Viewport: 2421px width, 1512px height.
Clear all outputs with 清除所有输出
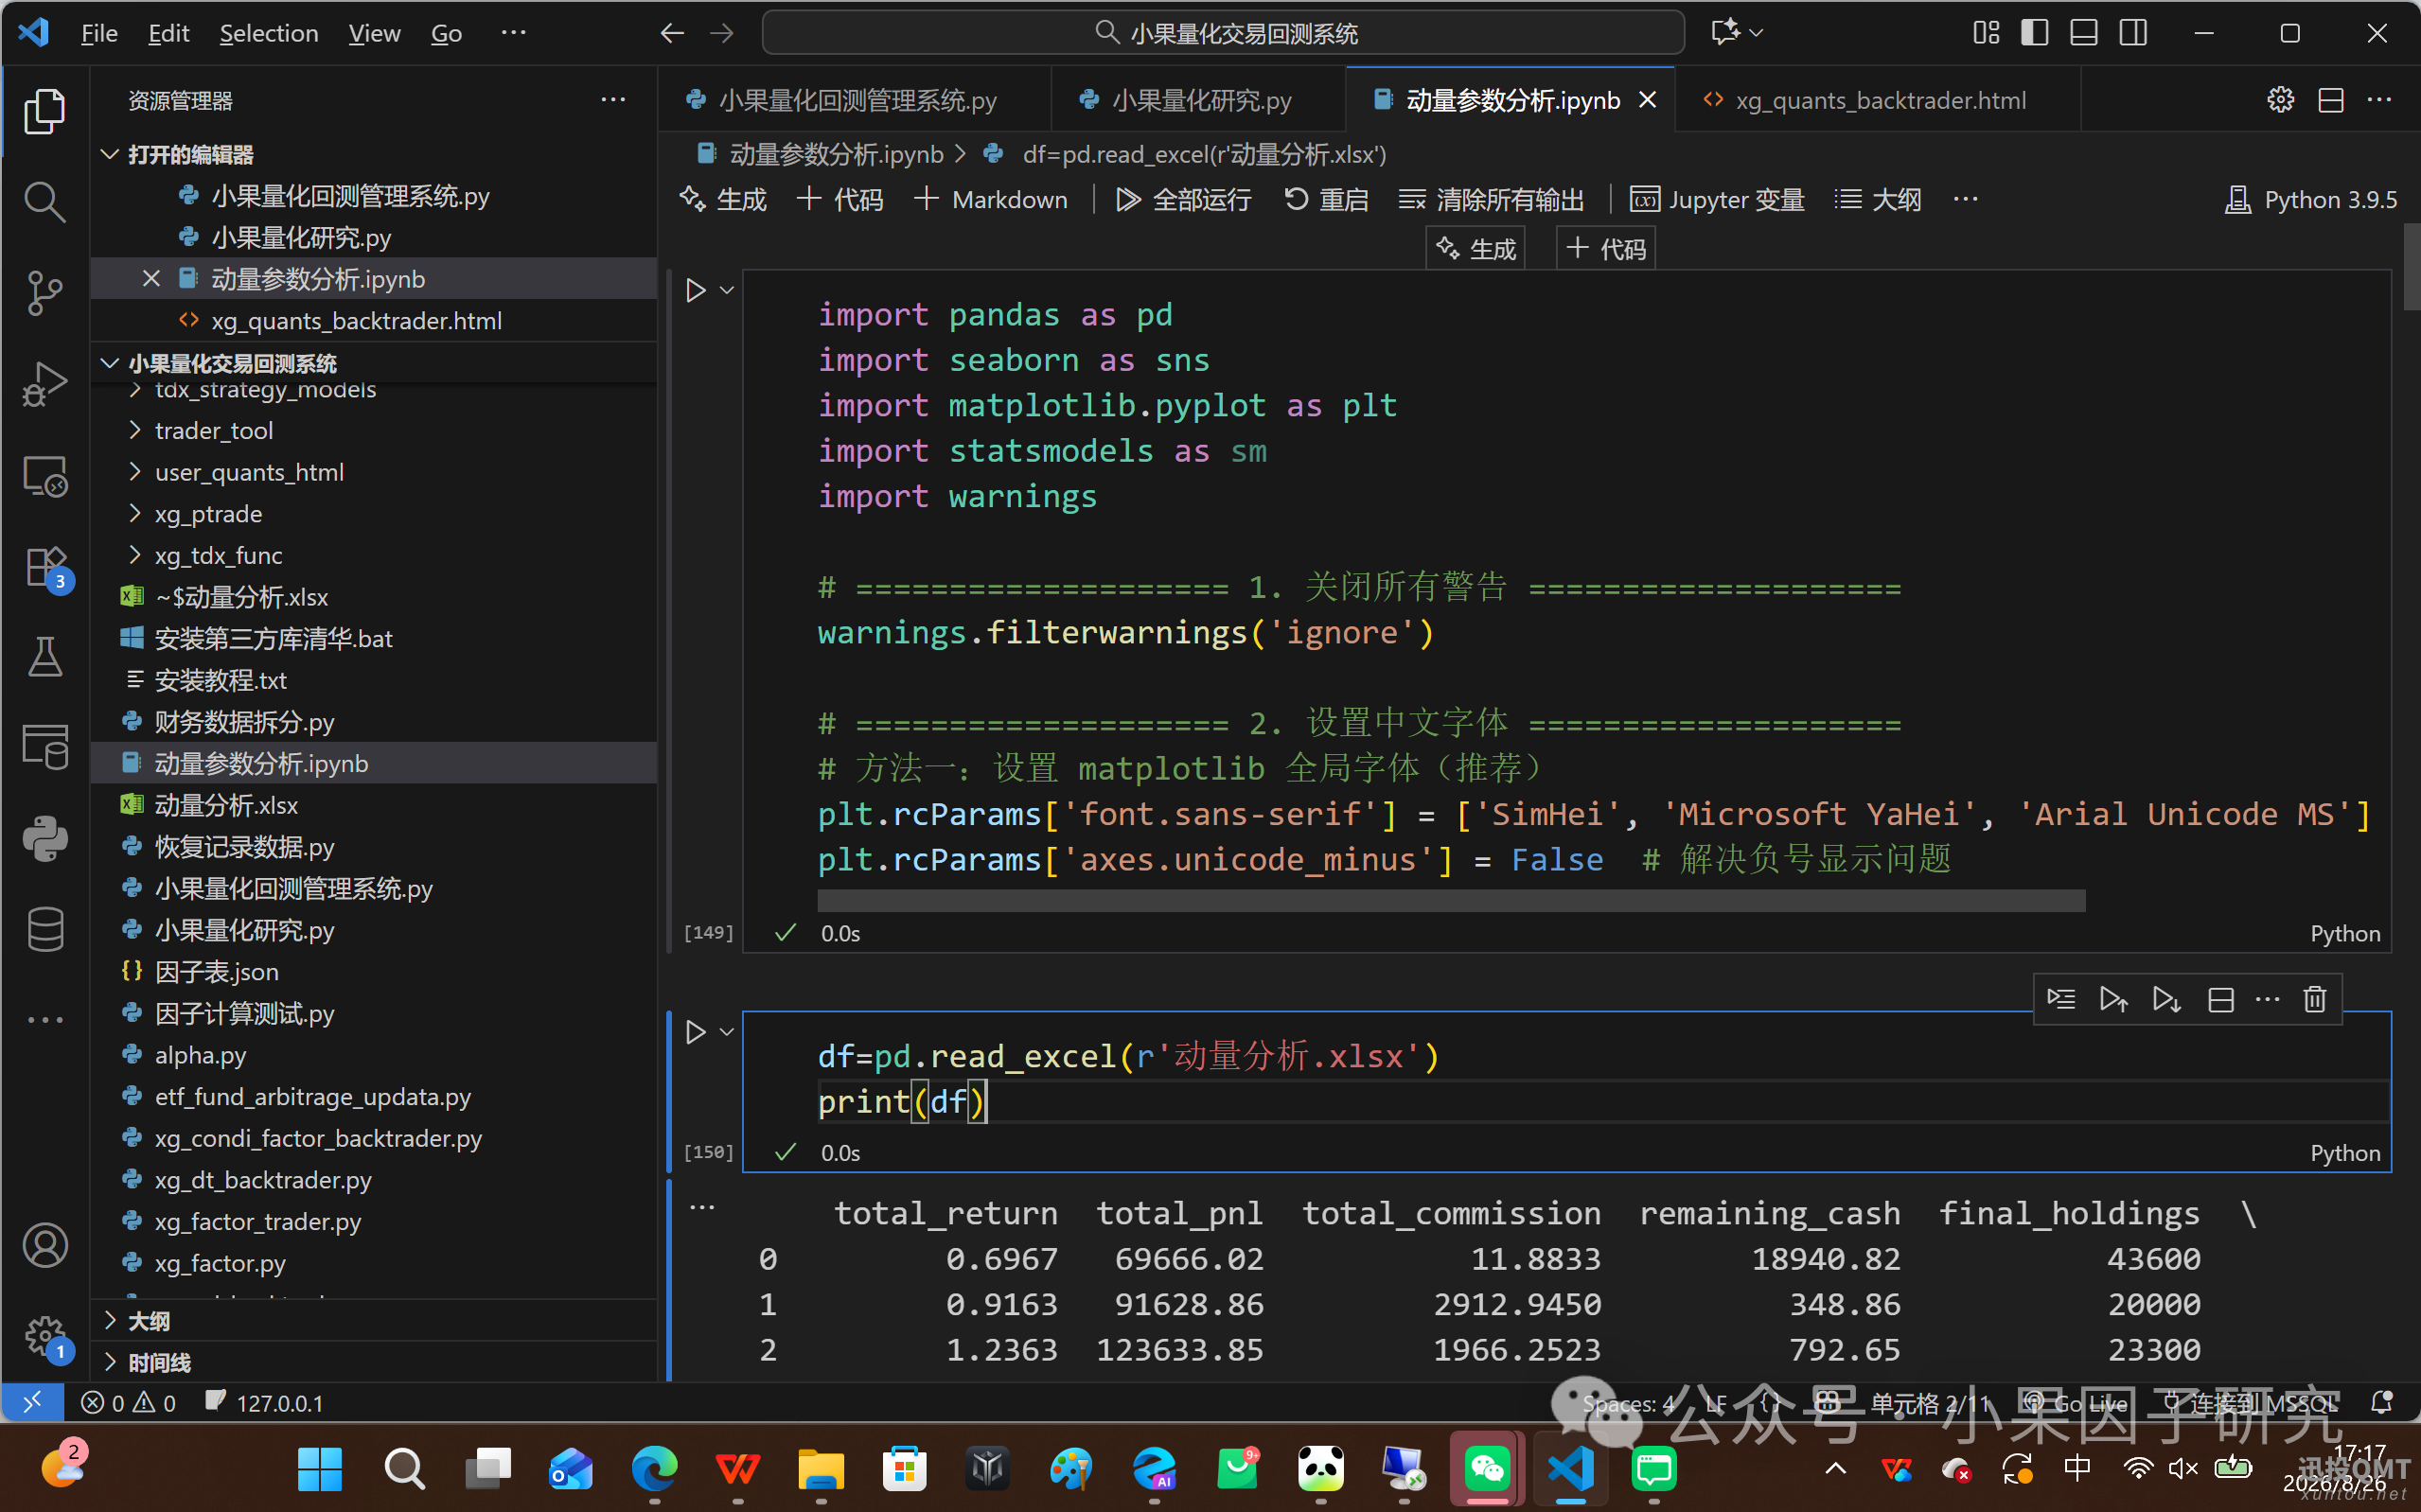1491,200
